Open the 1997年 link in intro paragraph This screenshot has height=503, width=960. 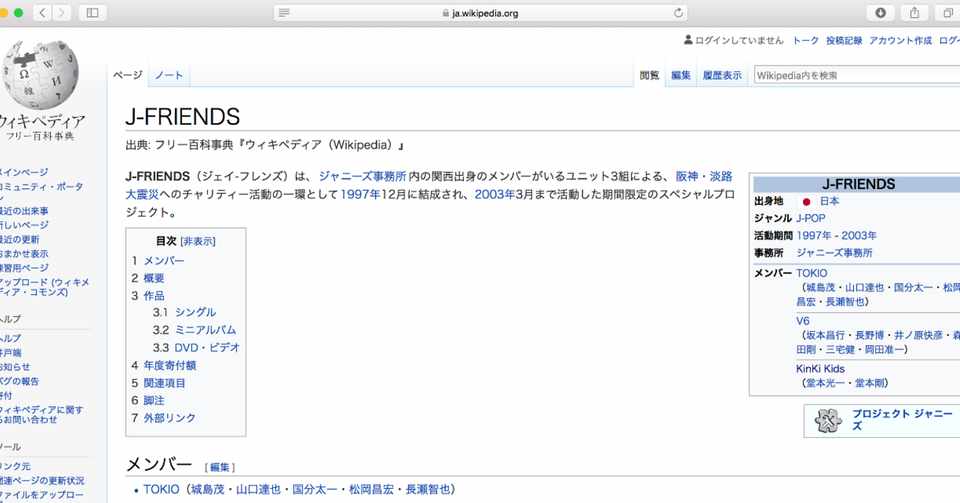pos(360,194)
